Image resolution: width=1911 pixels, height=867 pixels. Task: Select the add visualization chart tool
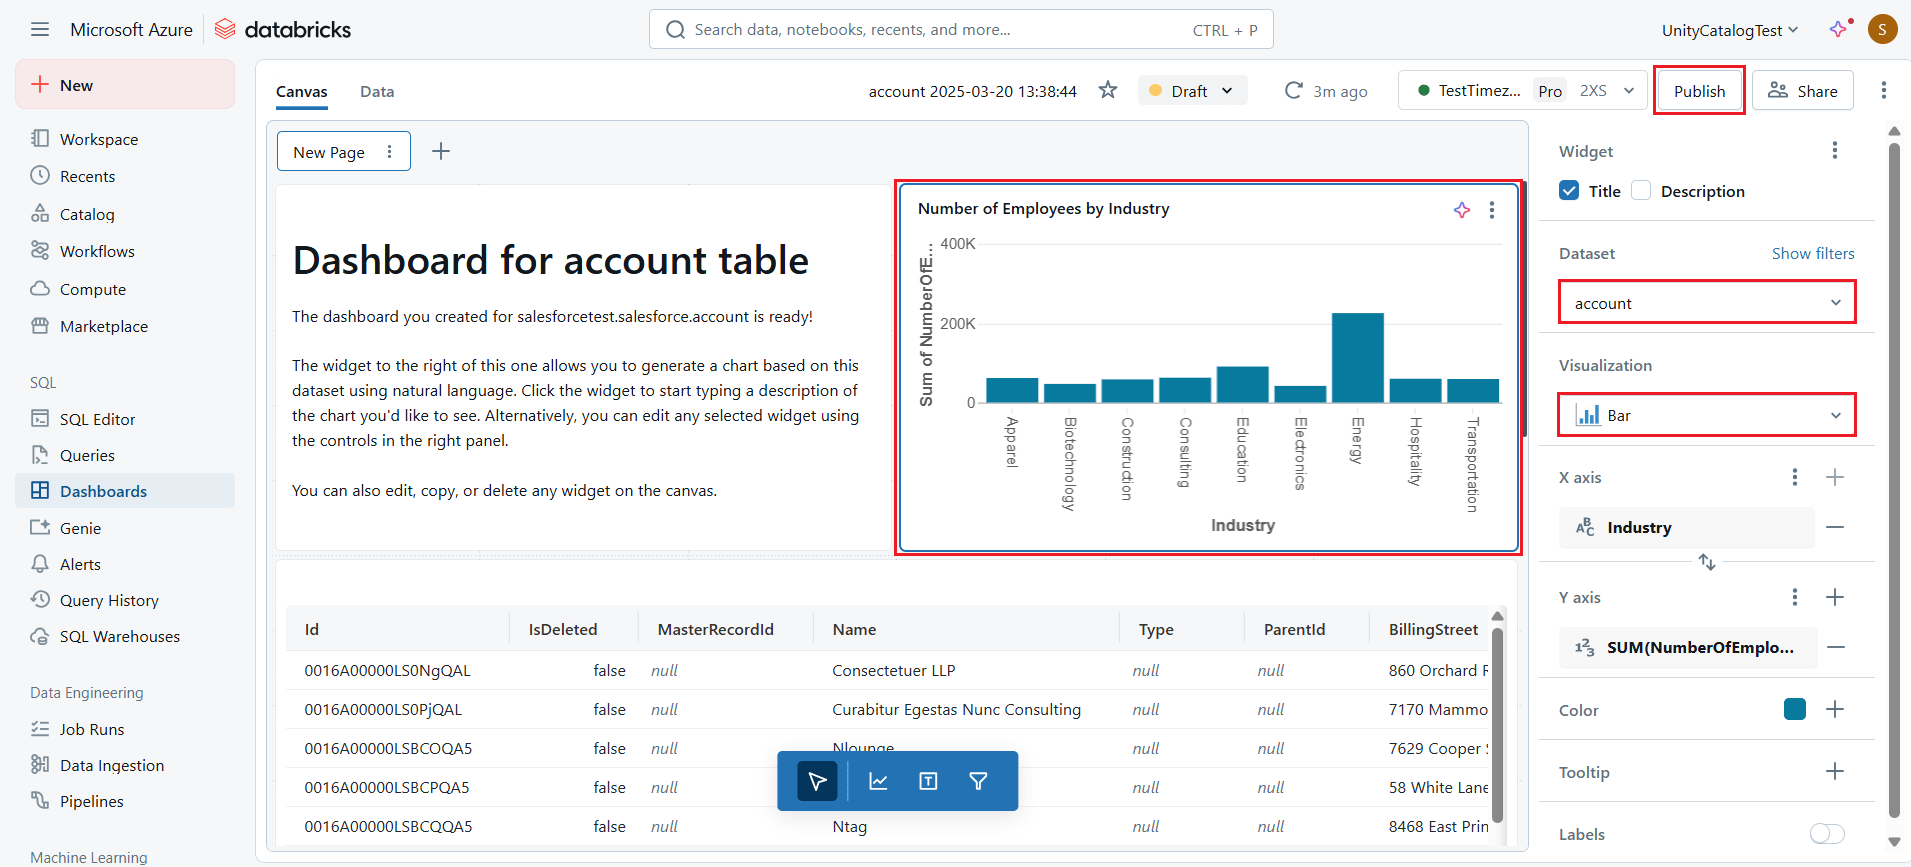(x=878, y=781)
